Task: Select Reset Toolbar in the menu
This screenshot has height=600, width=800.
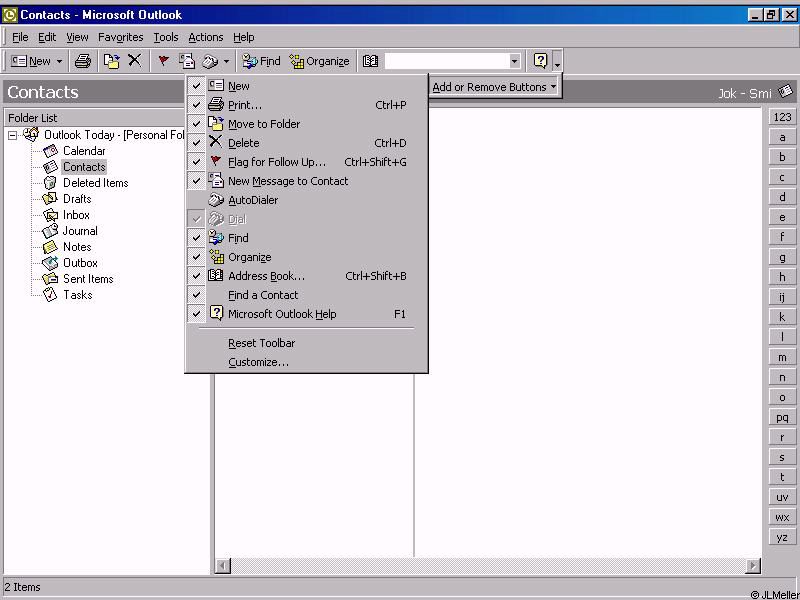Action: [x=261, y=343]
